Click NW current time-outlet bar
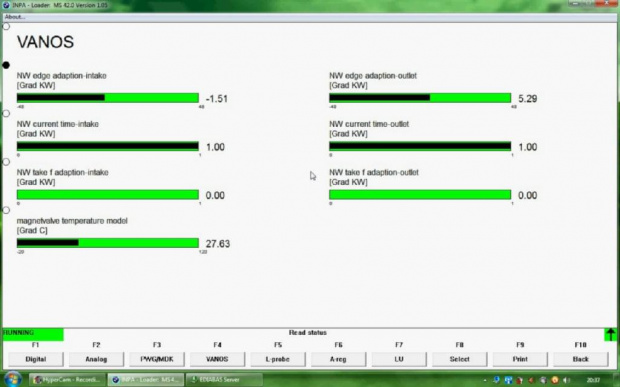 pyautogui.click(x=420, y=146)
